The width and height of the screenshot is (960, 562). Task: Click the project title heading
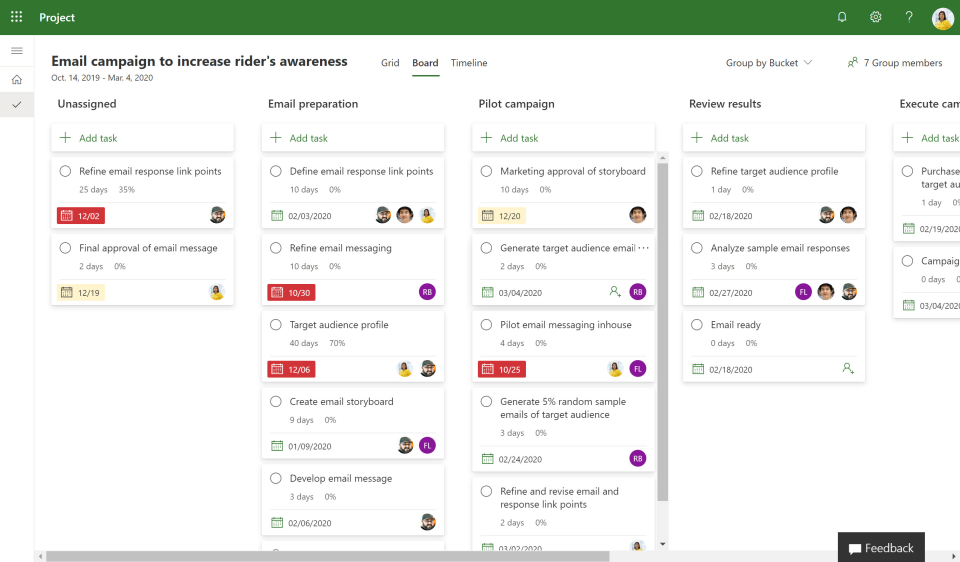(199, 61)
